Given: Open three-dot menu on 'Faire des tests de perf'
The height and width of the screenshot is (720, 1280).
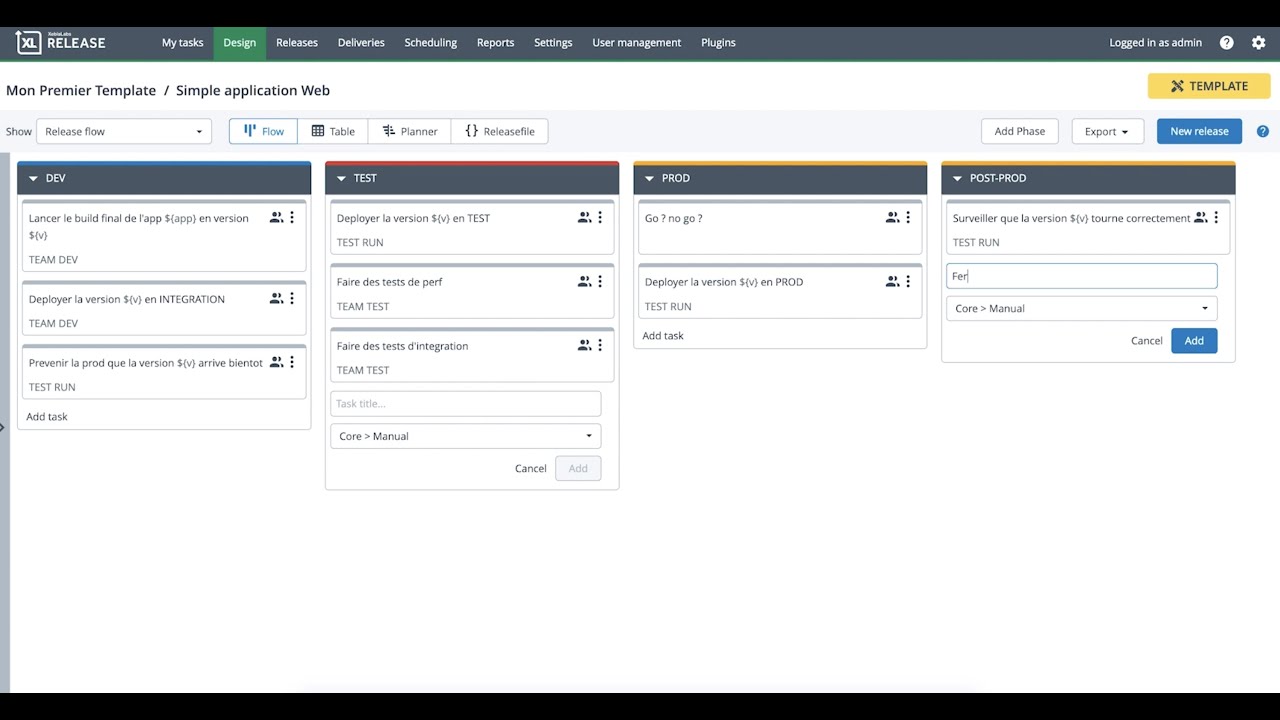Looking at the screenshot, I should [600, 281].
